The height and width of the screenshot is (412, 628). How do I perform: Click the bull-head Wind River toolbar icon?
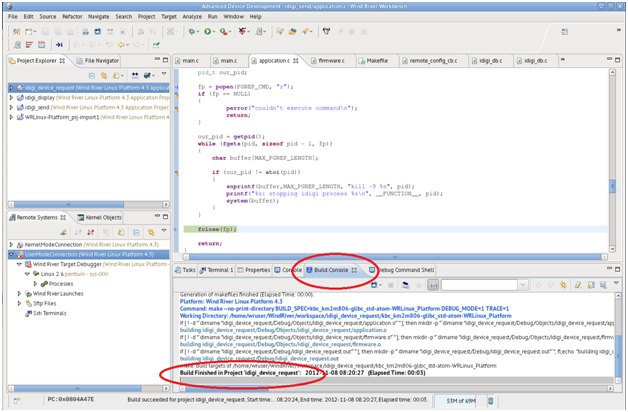click(x=326, y=31)
